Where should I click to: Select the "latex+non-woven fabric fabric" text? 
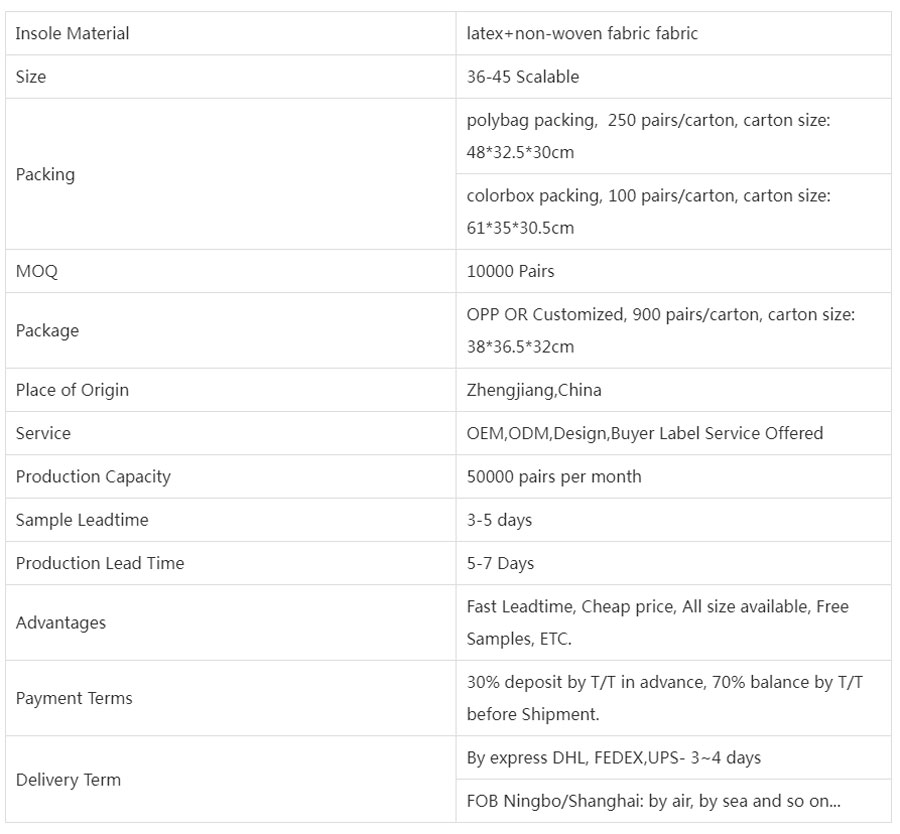pos(582,34)
